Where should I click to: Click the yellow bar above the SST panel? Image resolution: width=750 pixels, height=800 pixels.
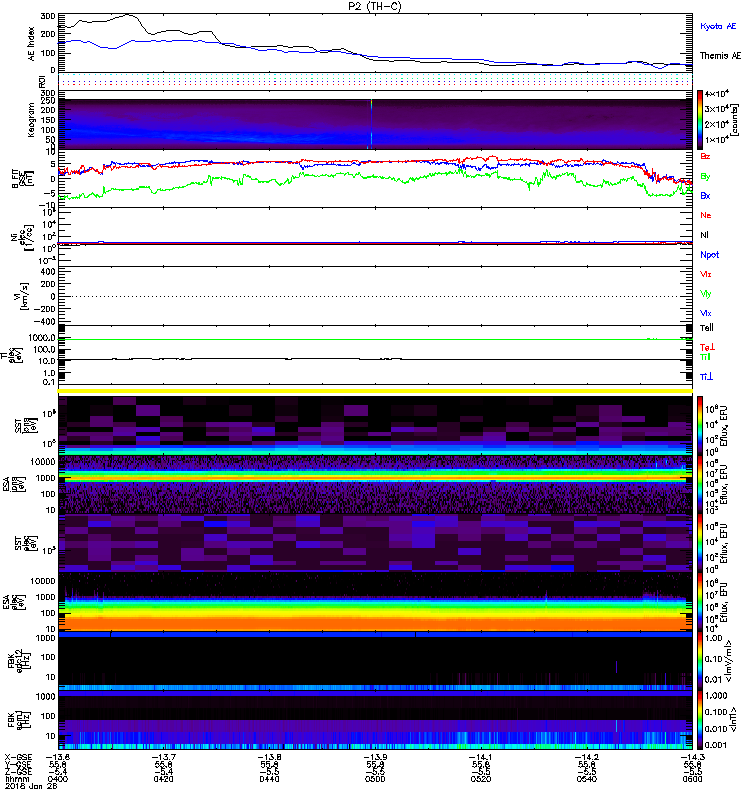375,391
